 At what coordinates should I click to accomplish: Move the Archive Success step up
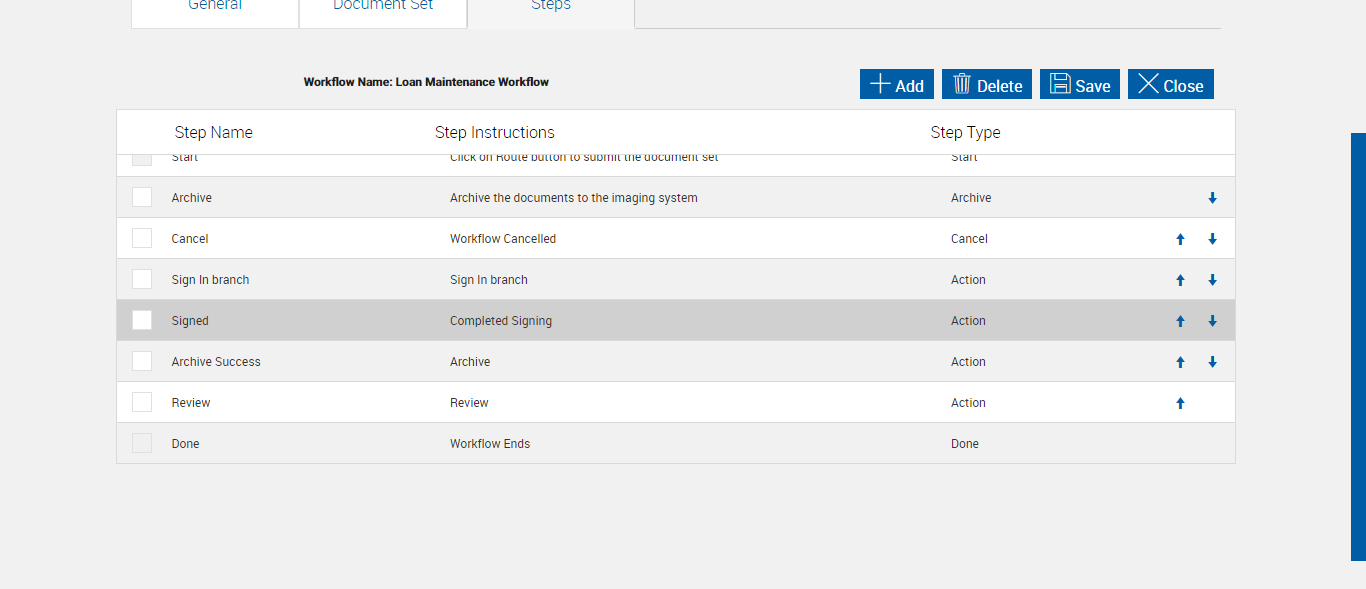1180,362
